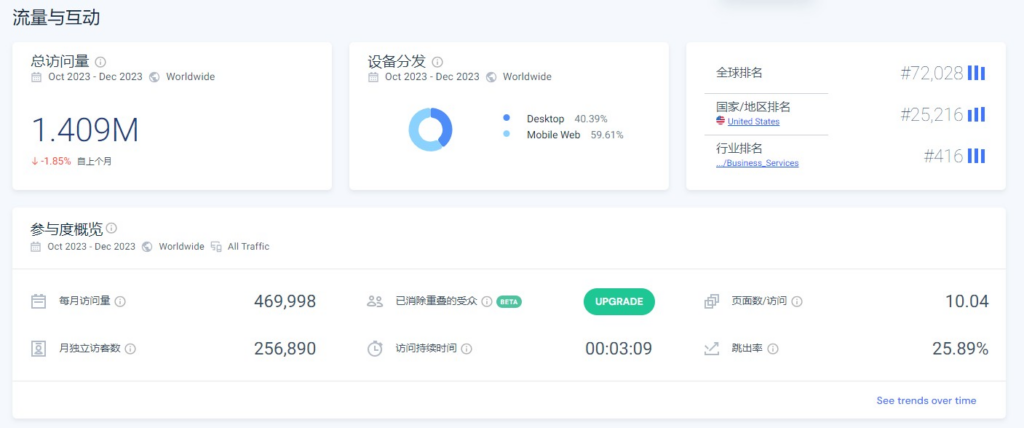The width and height of the screenshot is (1024, 428).
Task: Click bars icon next to #25,216
Action: 976,114
